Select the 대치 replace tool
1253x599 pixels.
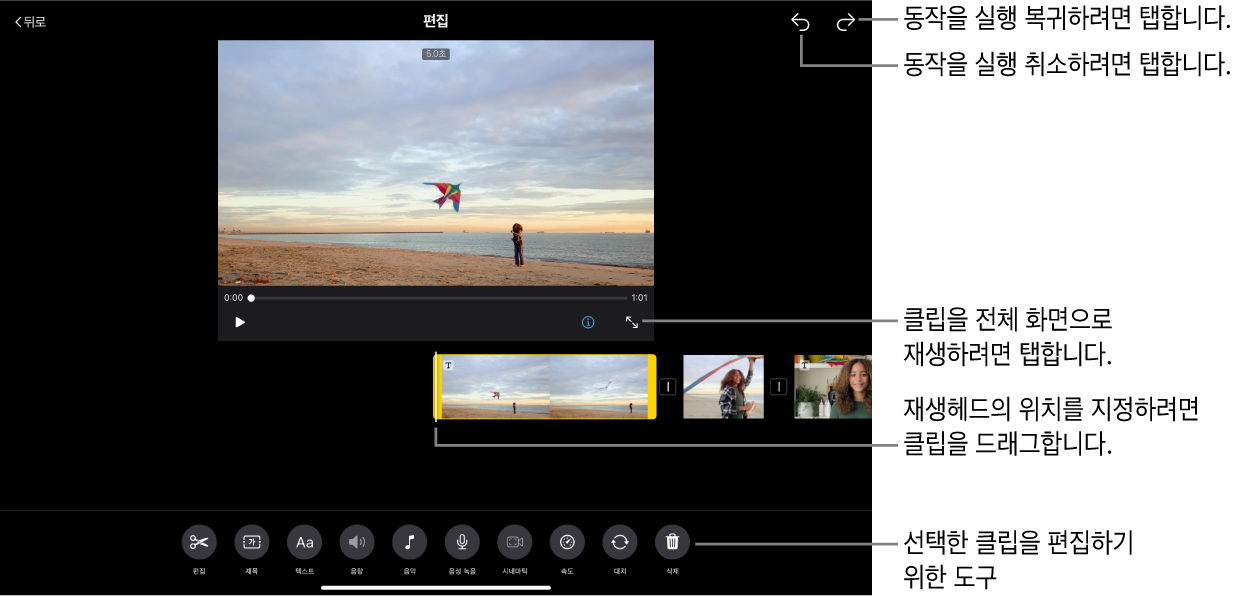(x=620, y=542)
